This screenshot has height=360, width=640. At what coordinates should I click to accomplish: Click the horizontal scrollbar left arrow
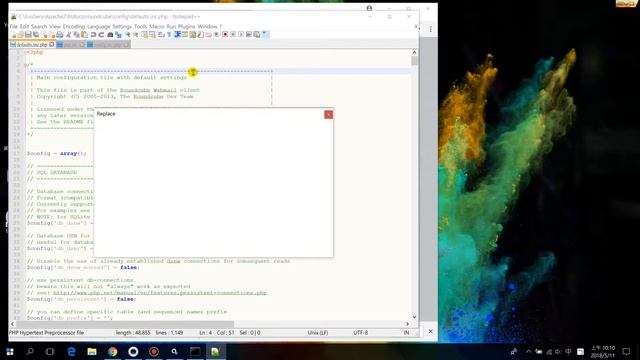click(x=12, y=324)
